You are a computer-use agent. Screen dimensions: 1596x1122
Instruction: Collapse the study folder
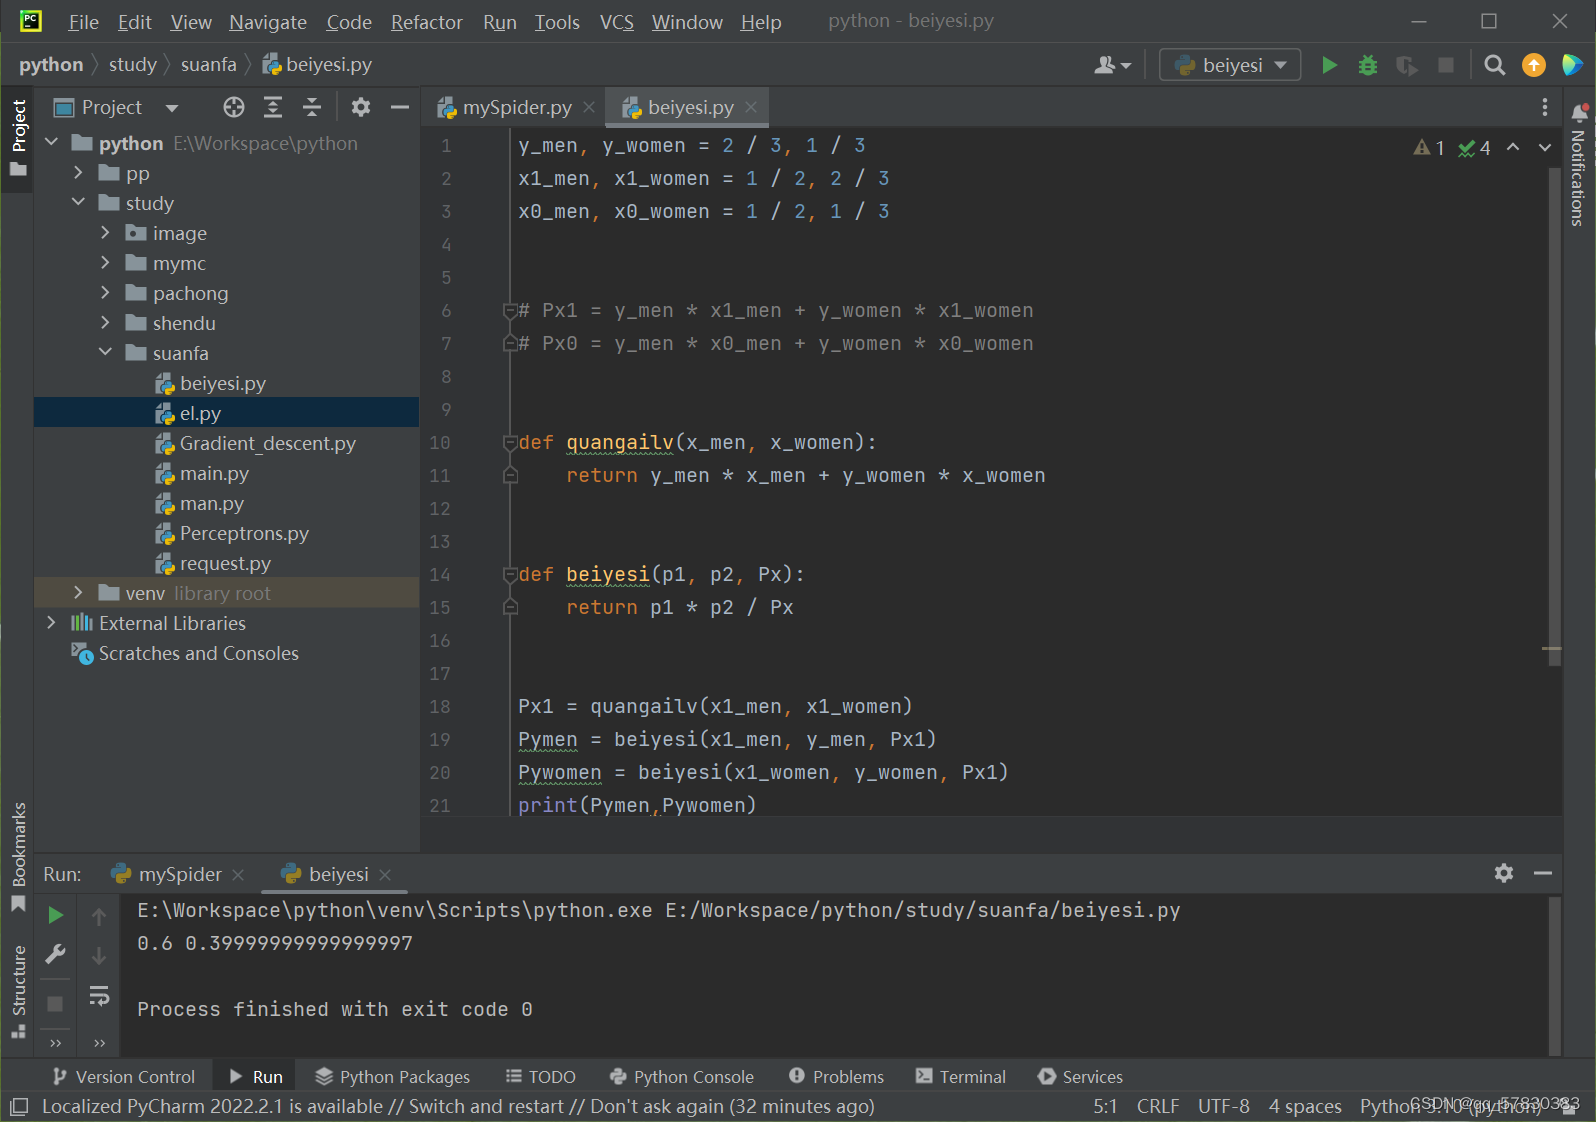[79, 203]
